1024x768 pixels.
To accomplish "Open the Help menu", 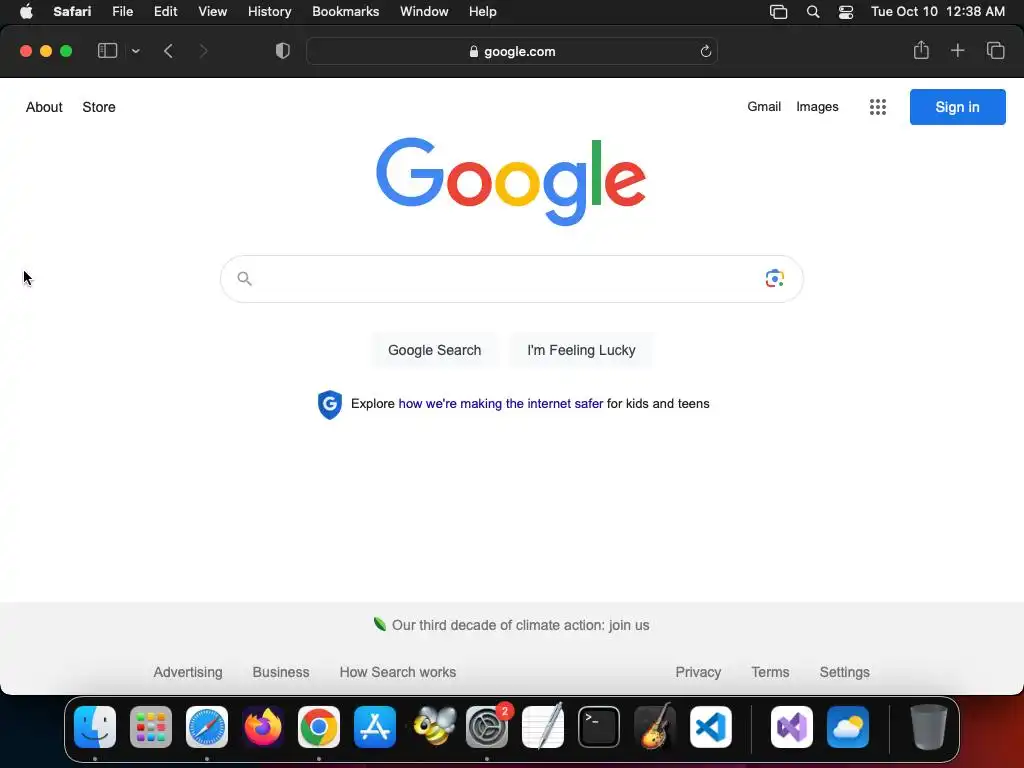I will [x=483, y=11].
